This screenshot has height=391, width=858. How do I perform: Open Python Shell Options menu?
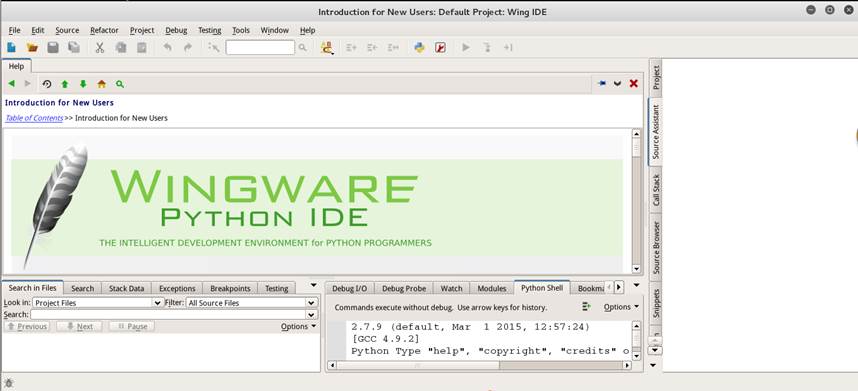tap(621, 307)
